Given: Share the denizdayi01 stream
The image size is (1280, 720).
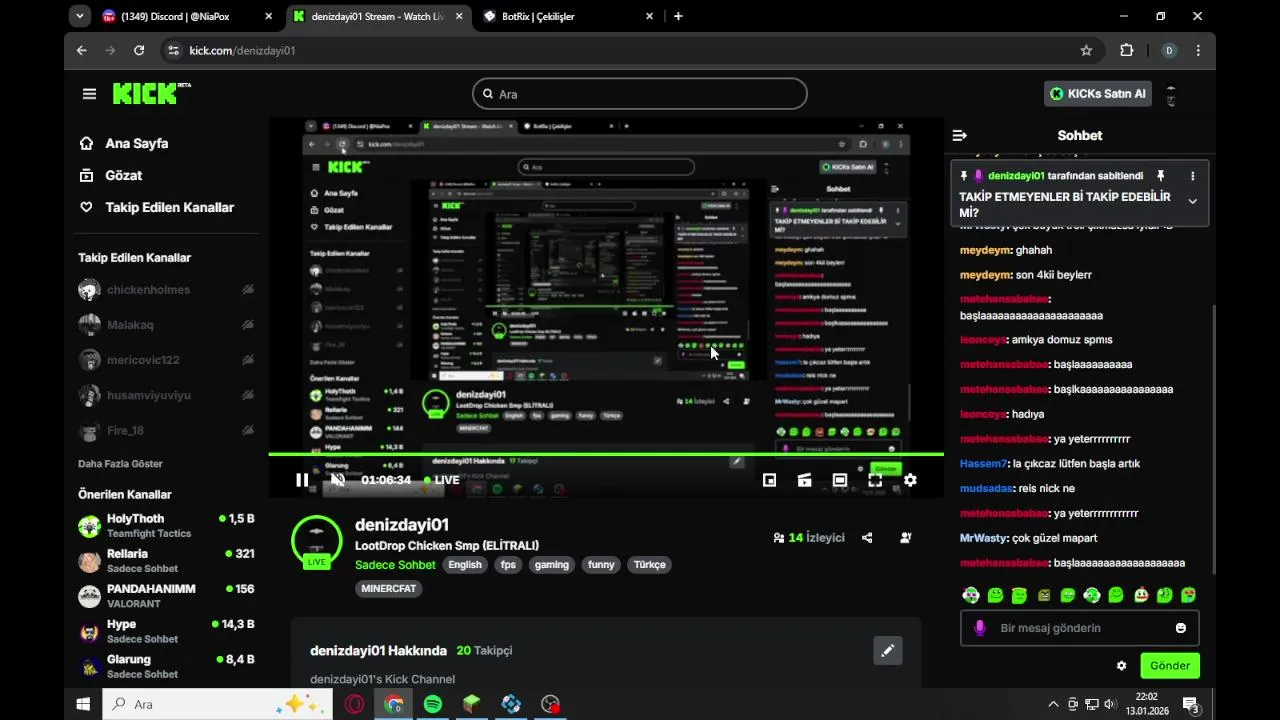Looking at the screenshot, I should click(867, 537).
